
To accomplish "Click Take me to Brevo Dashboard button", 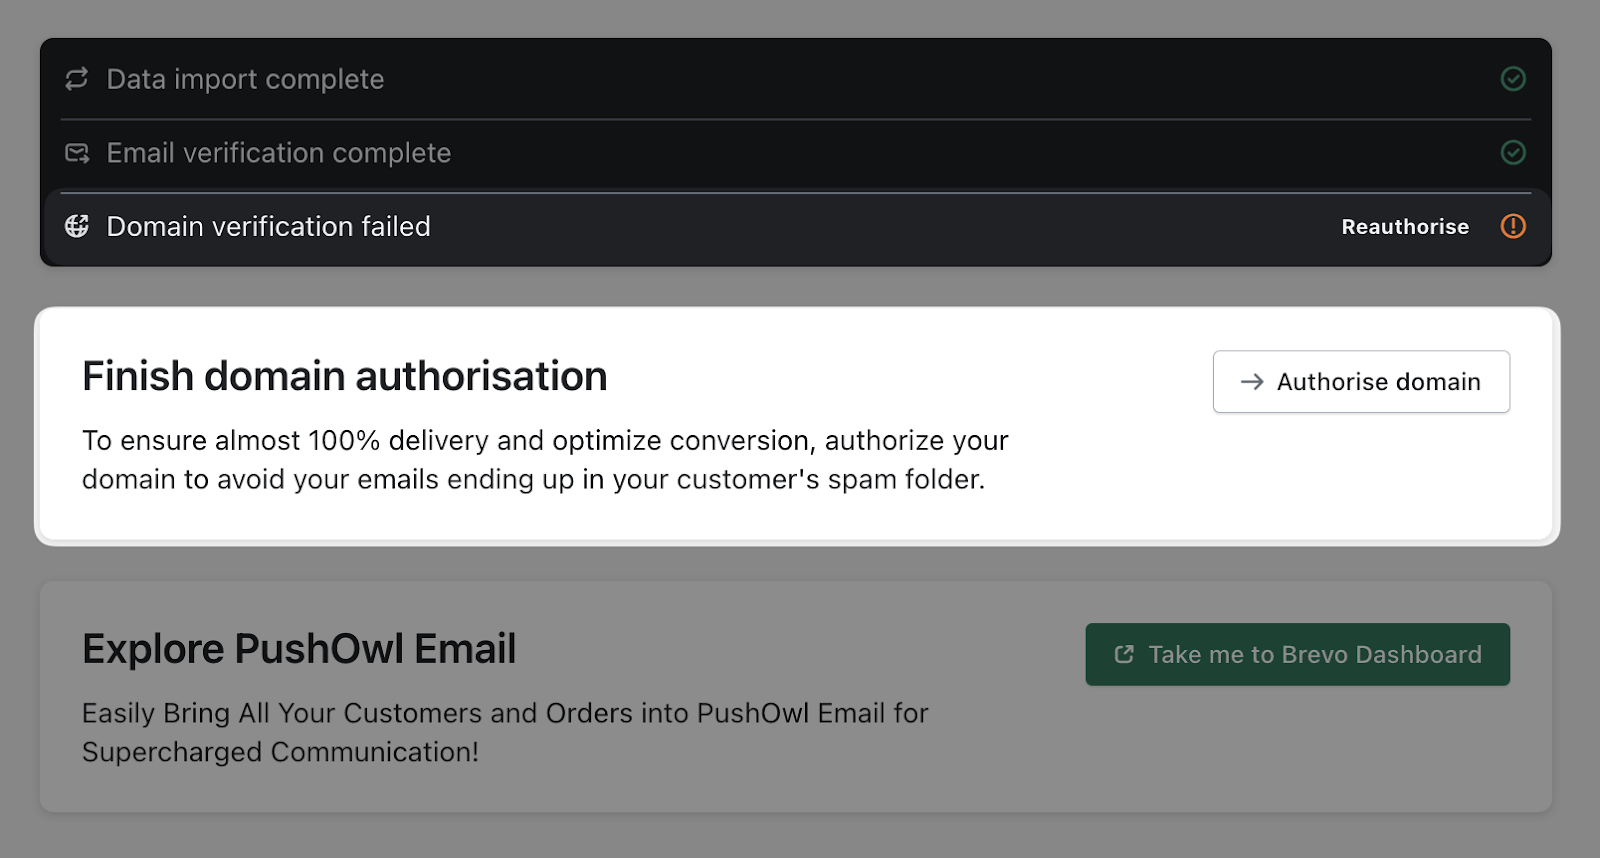I will tap(1297, 654).
